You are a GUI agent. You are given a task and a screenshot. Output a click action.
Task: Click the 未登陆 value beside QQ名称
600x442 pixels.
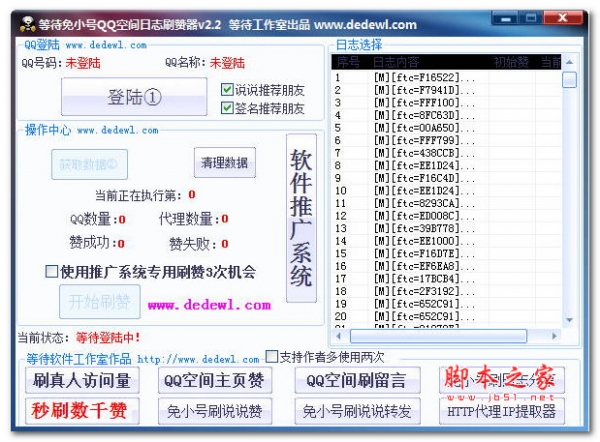coord(227,63)
